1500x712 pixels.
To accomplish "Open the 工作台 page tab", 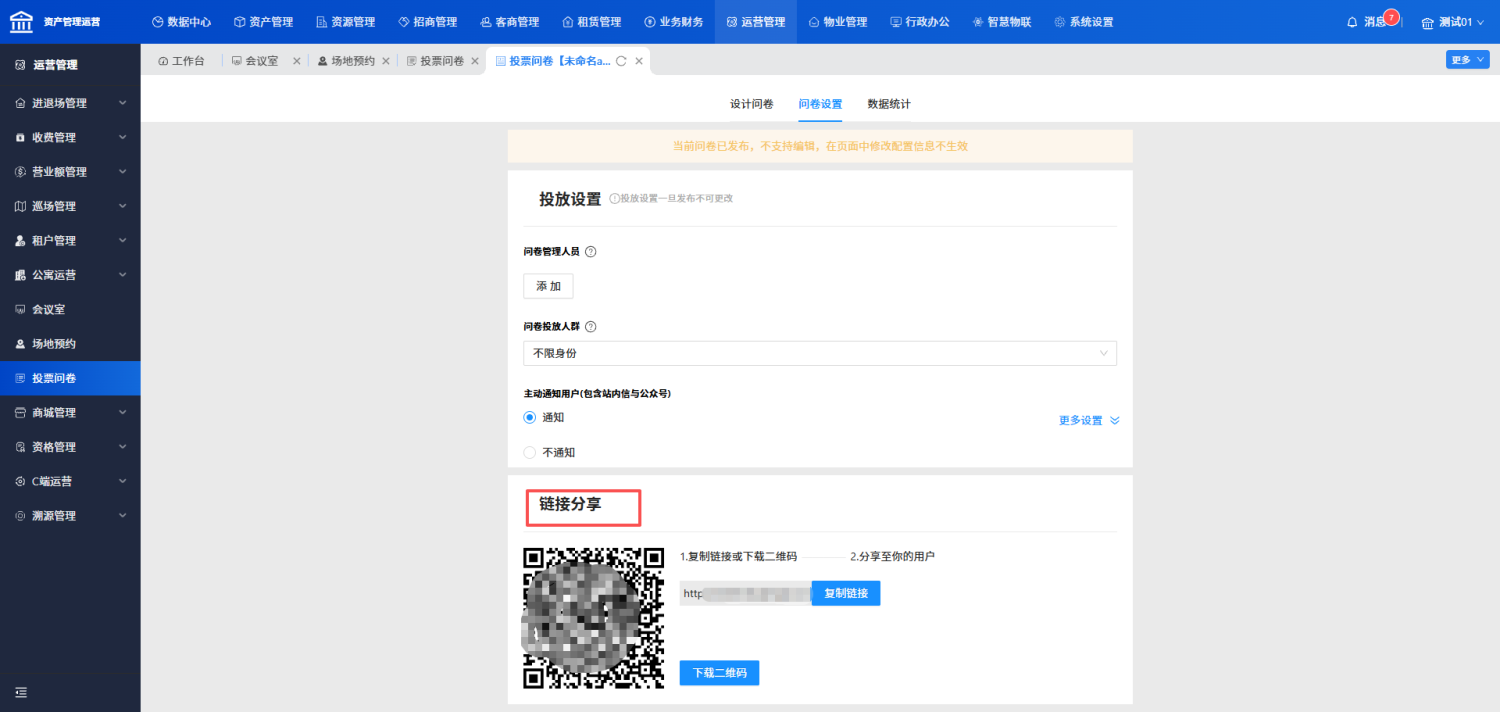I will tap(181, 61).
